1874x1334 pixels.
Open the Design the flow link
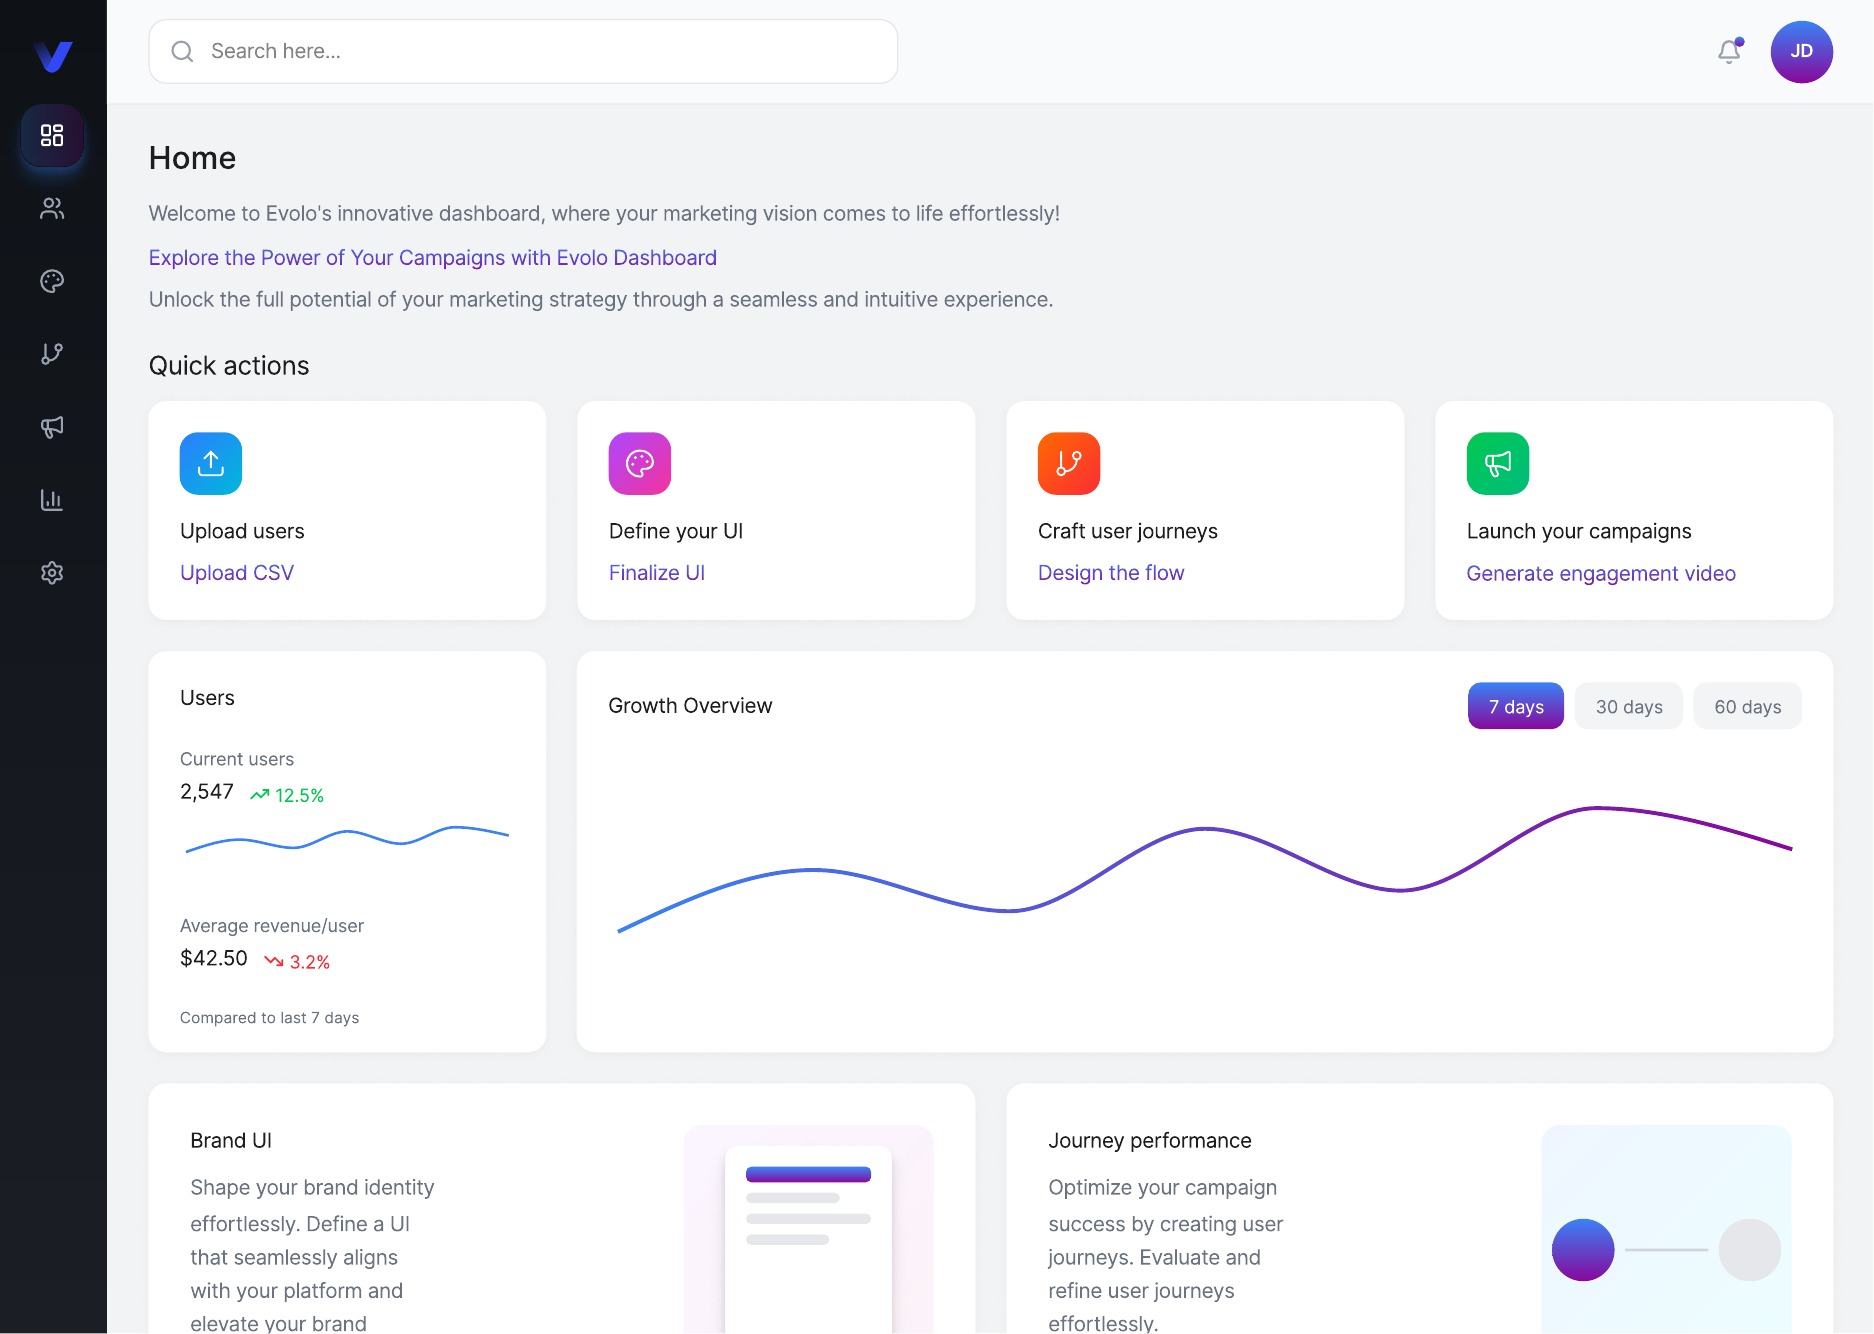(1111, 573)
